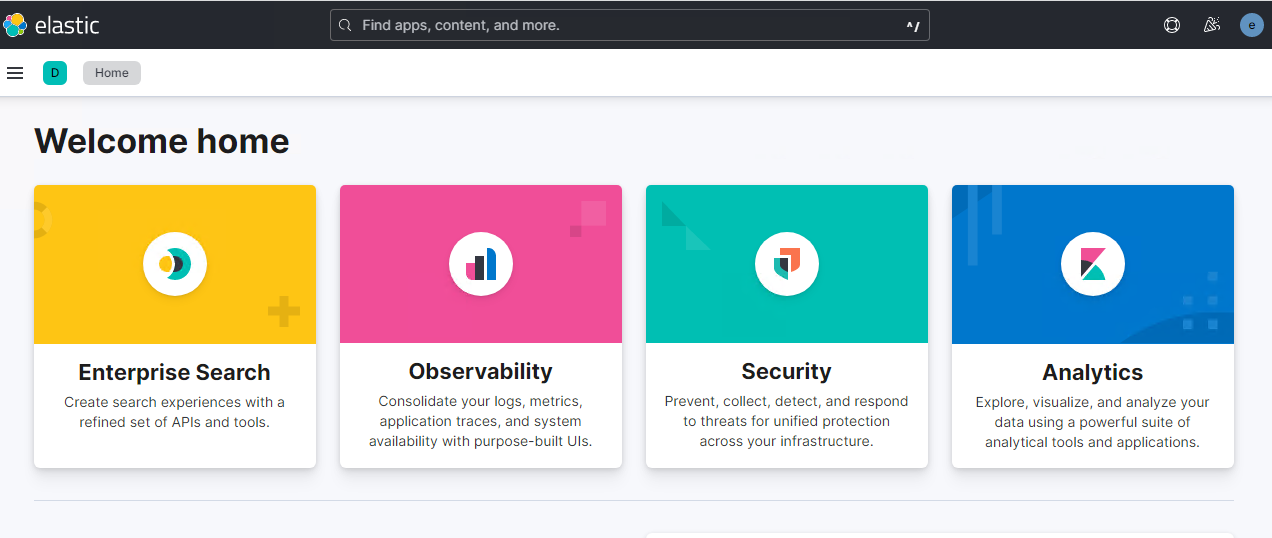
Task: Open the hamburger navigation menu
Action: 15,73
